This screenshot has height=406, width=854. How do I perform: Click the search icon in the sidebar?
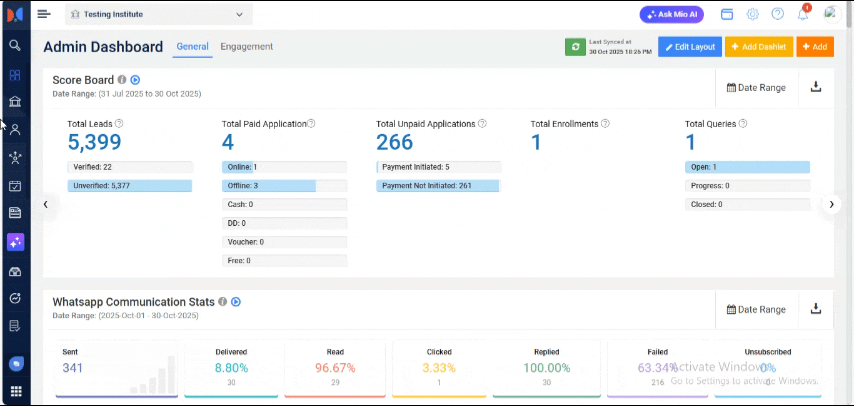point(15,45)
